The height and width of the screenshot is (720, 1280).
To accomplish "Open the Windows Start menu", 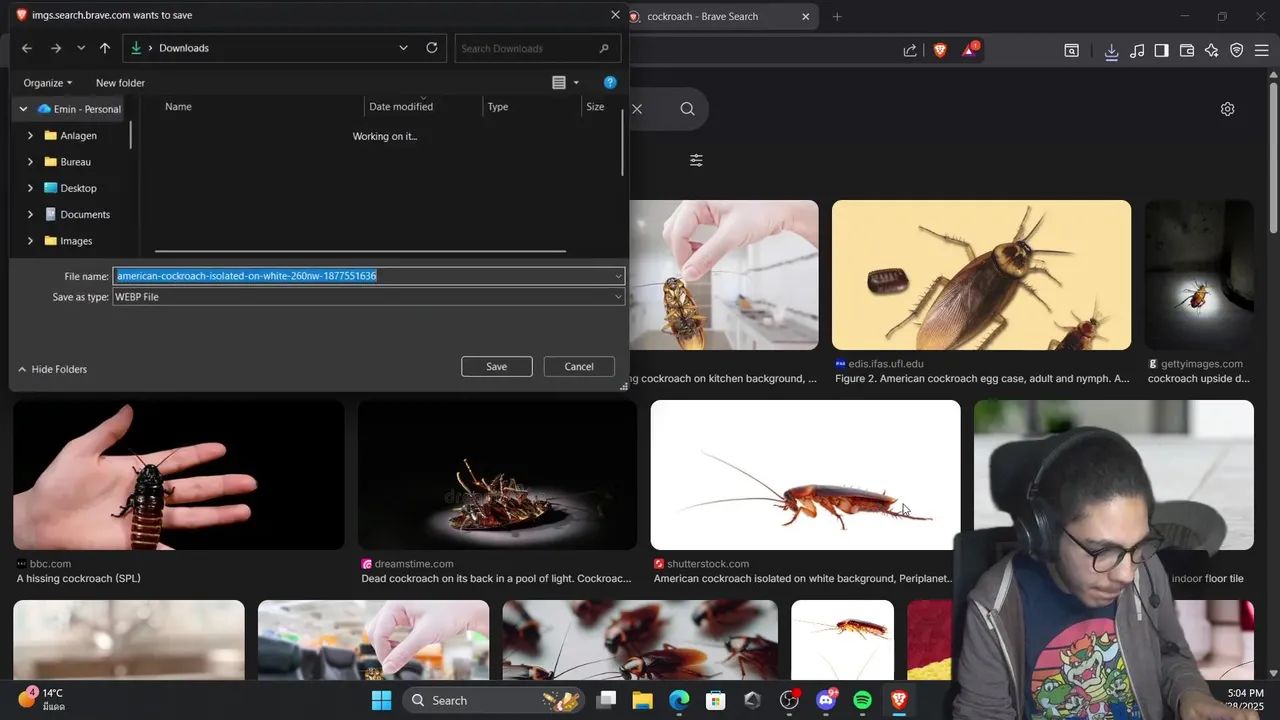I will (381, 700).
